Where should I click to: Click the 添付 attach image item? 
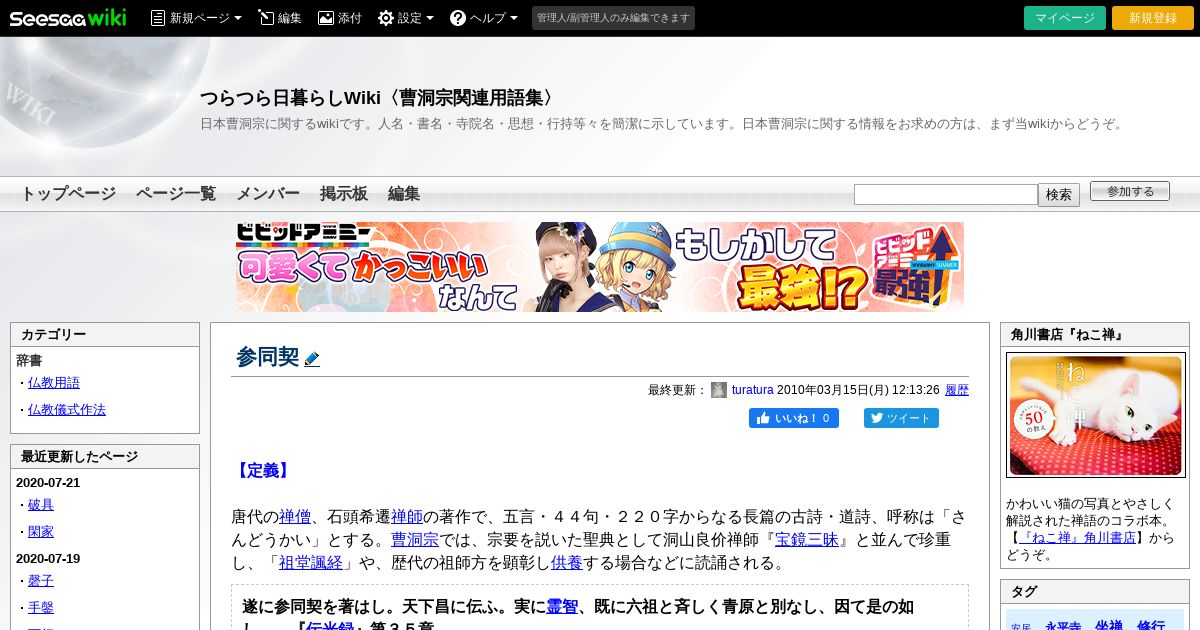point(340,18)
